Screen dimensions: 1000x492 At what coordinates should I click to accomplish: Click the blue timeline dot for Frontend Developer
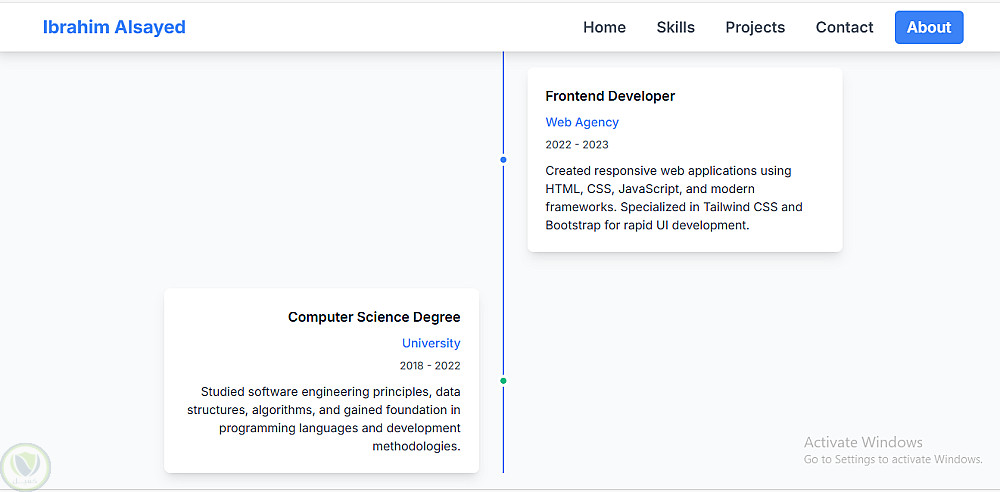coord(503,160)
